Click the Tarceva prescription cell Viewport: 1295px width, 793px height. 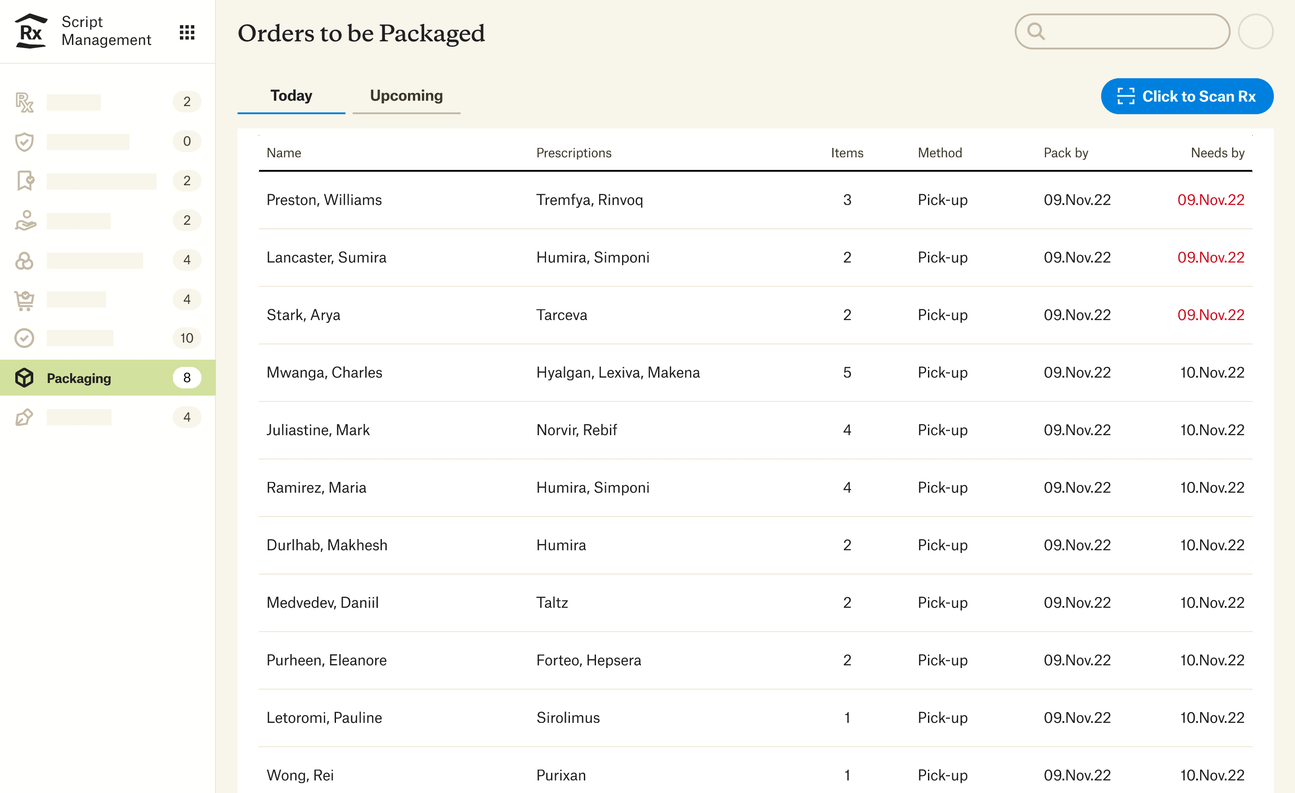562,315
